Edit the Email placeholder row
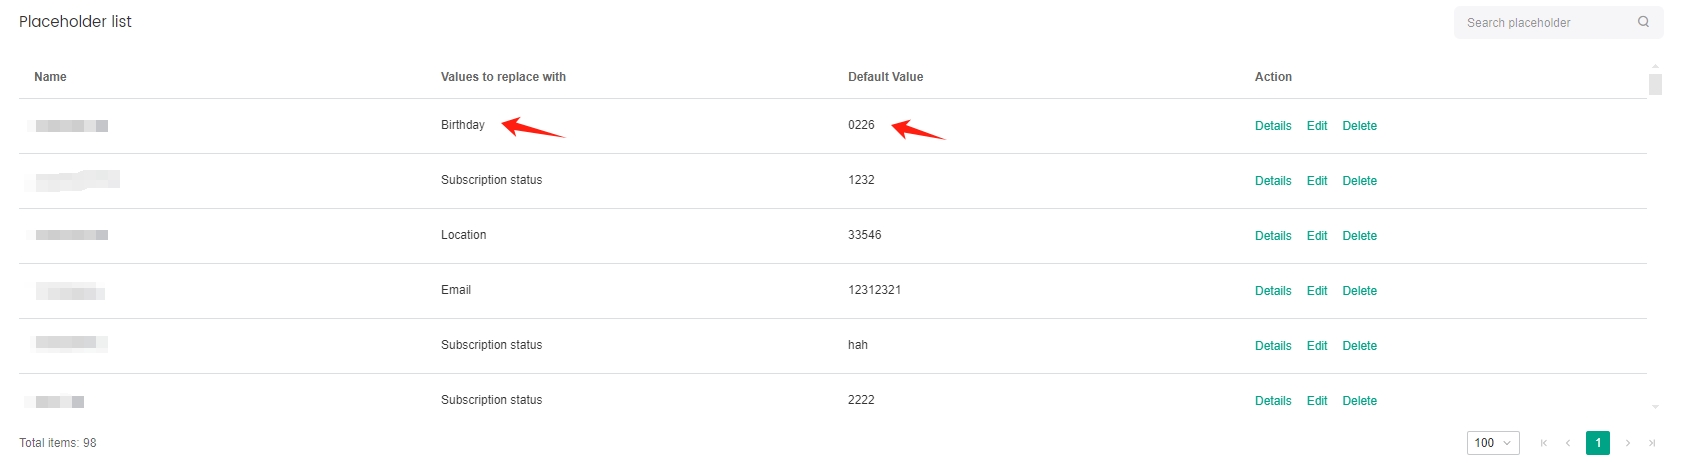 point(1317,291)
